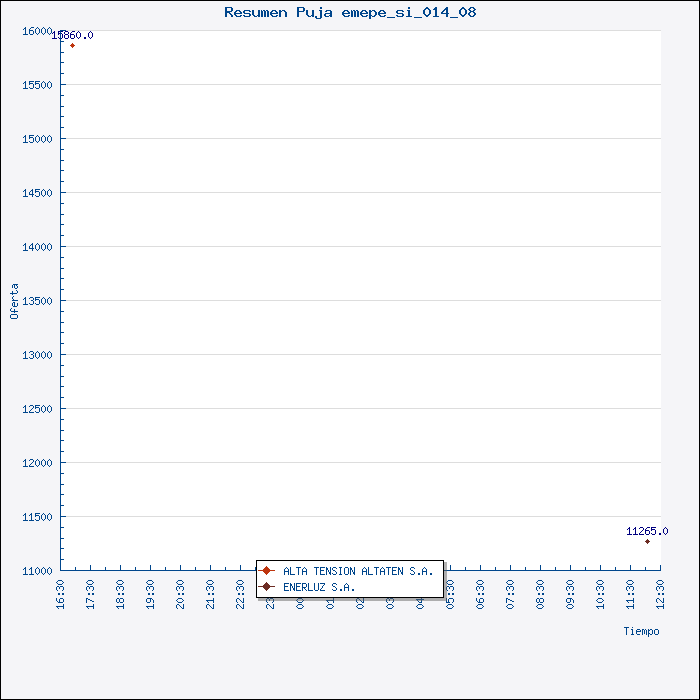Click the ALTA TENSION ALTATEN S.A. legend label

tap(358, 571)
